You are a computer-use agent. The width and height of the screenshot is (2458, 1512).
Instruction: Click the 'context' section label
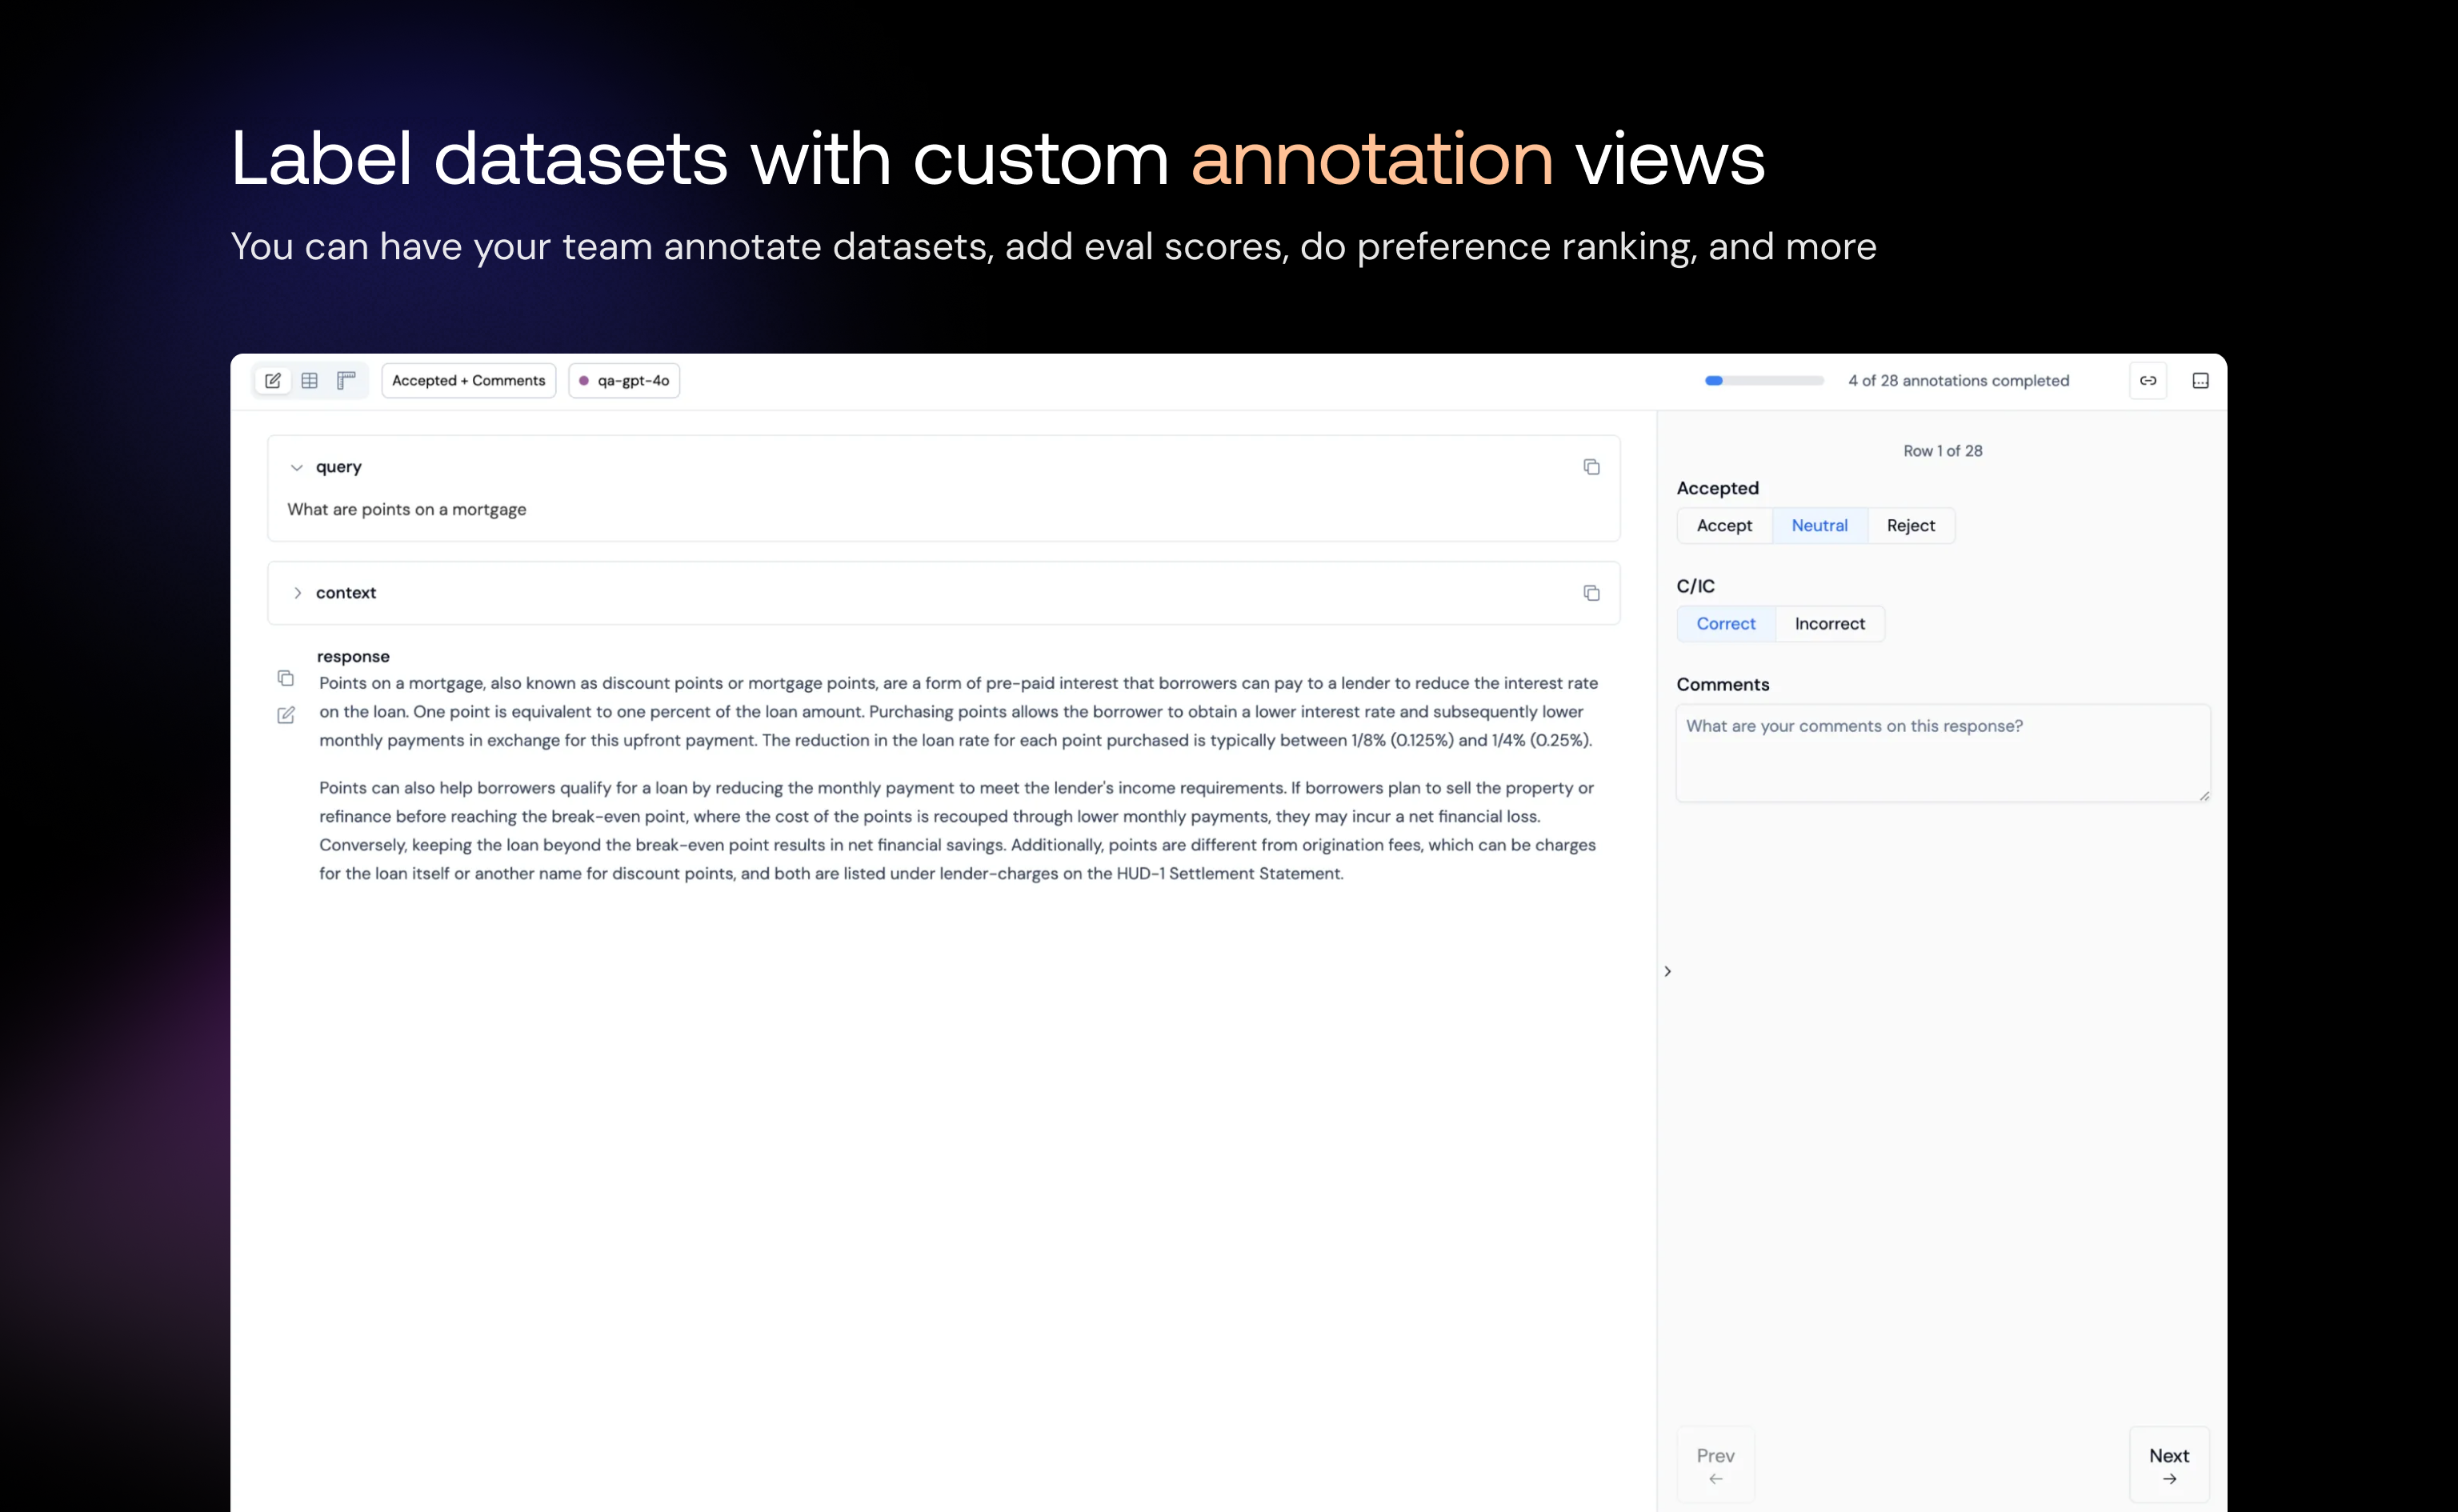pyautogui.click(x=346, y=593)
